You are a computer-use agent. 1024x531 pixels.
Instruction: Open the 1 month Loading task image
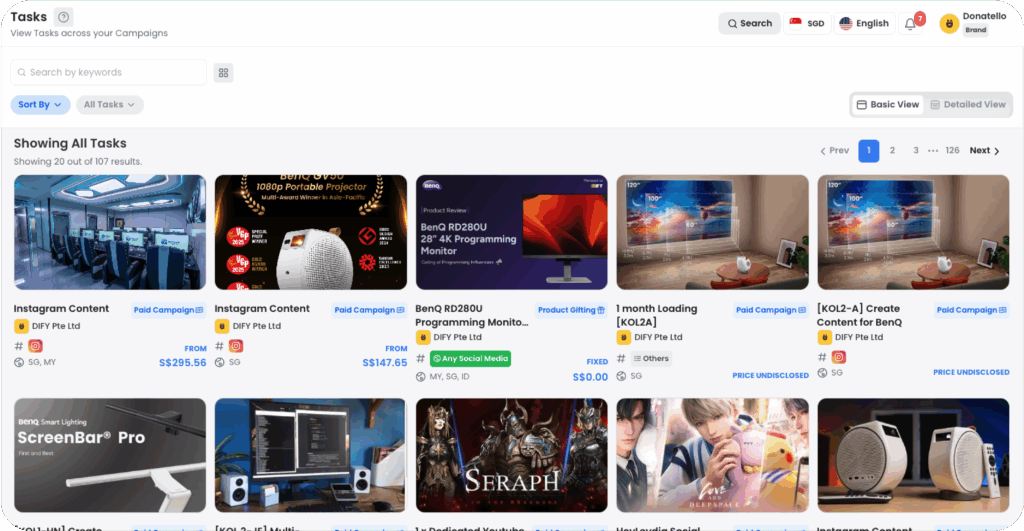click(x=712, y=232)
